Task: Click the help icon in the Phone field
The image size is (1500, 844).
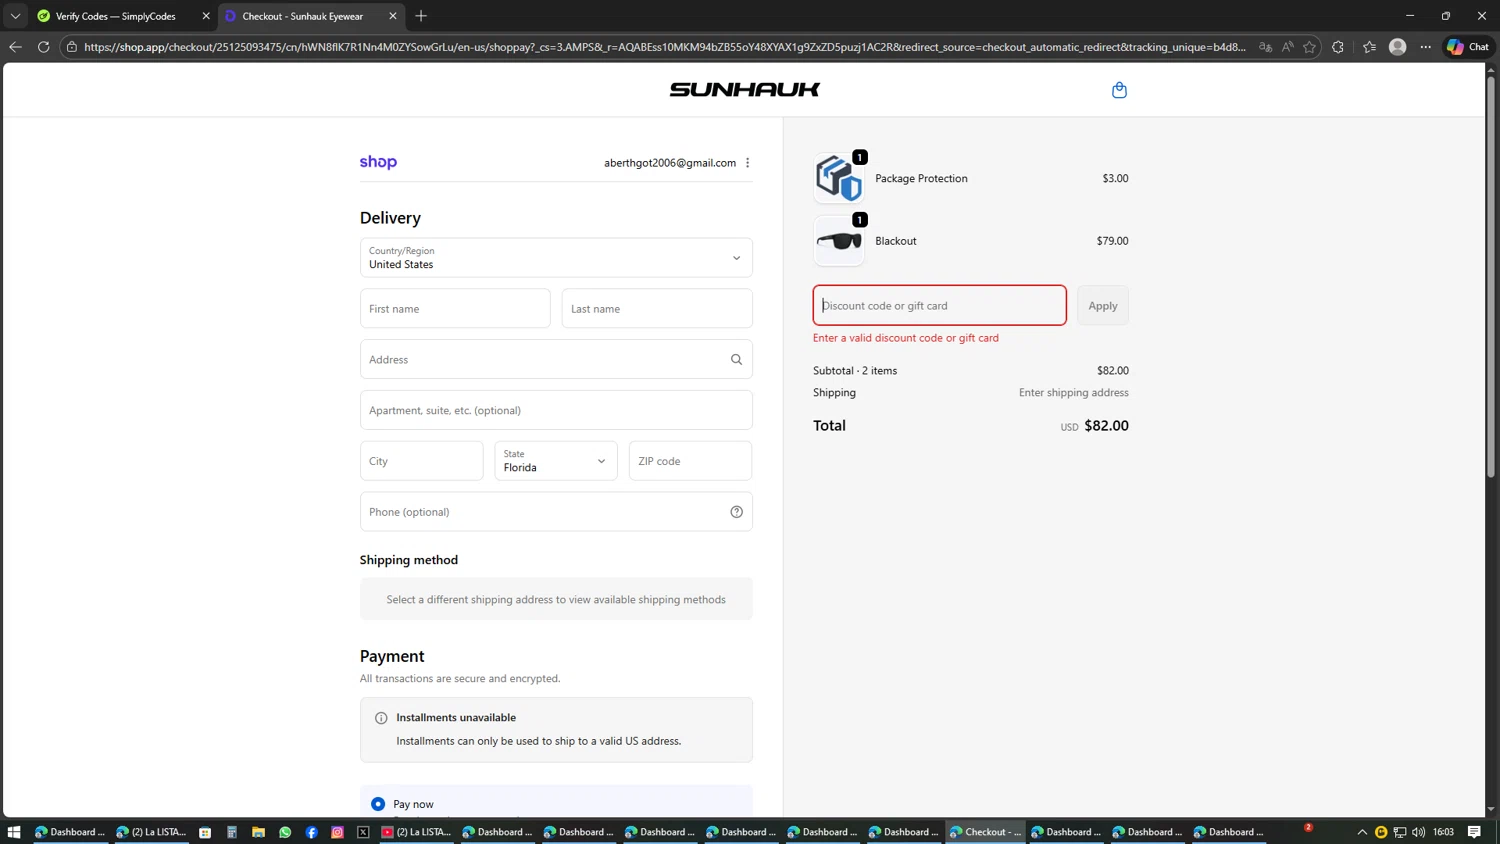Action: [736, 512]
